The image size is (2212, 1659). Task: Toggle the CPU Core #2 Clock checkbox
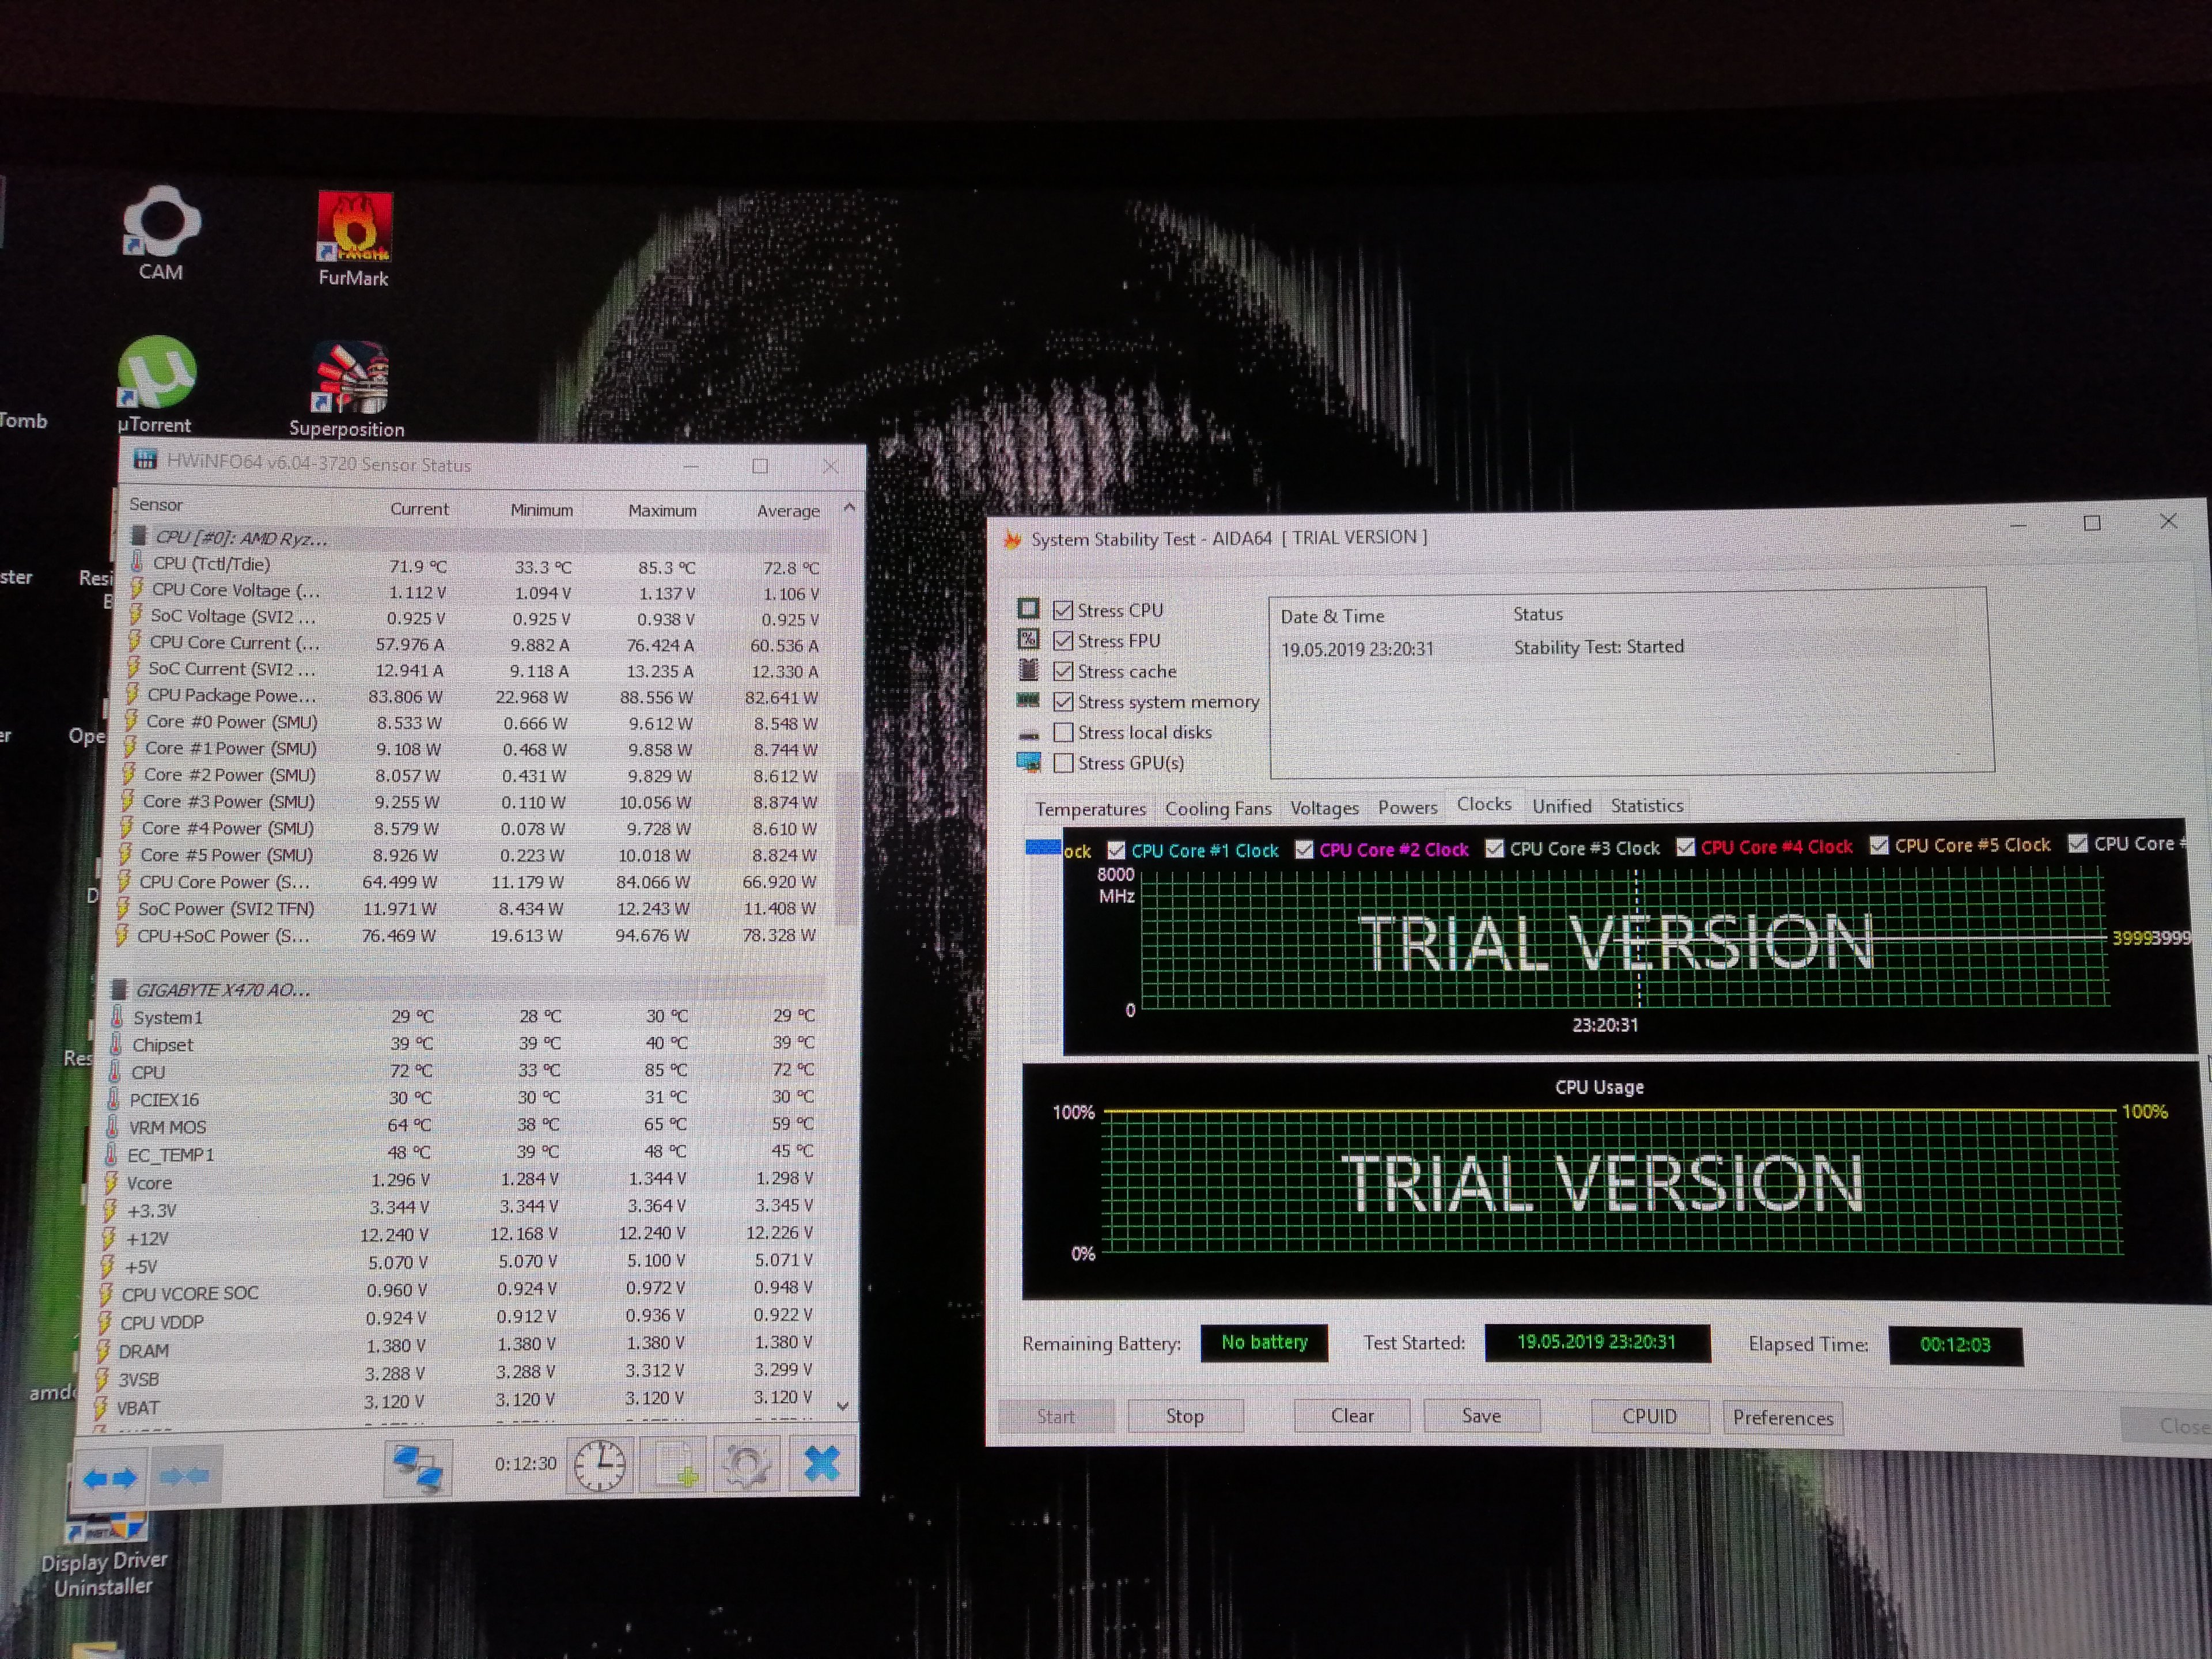point(1304,850)
